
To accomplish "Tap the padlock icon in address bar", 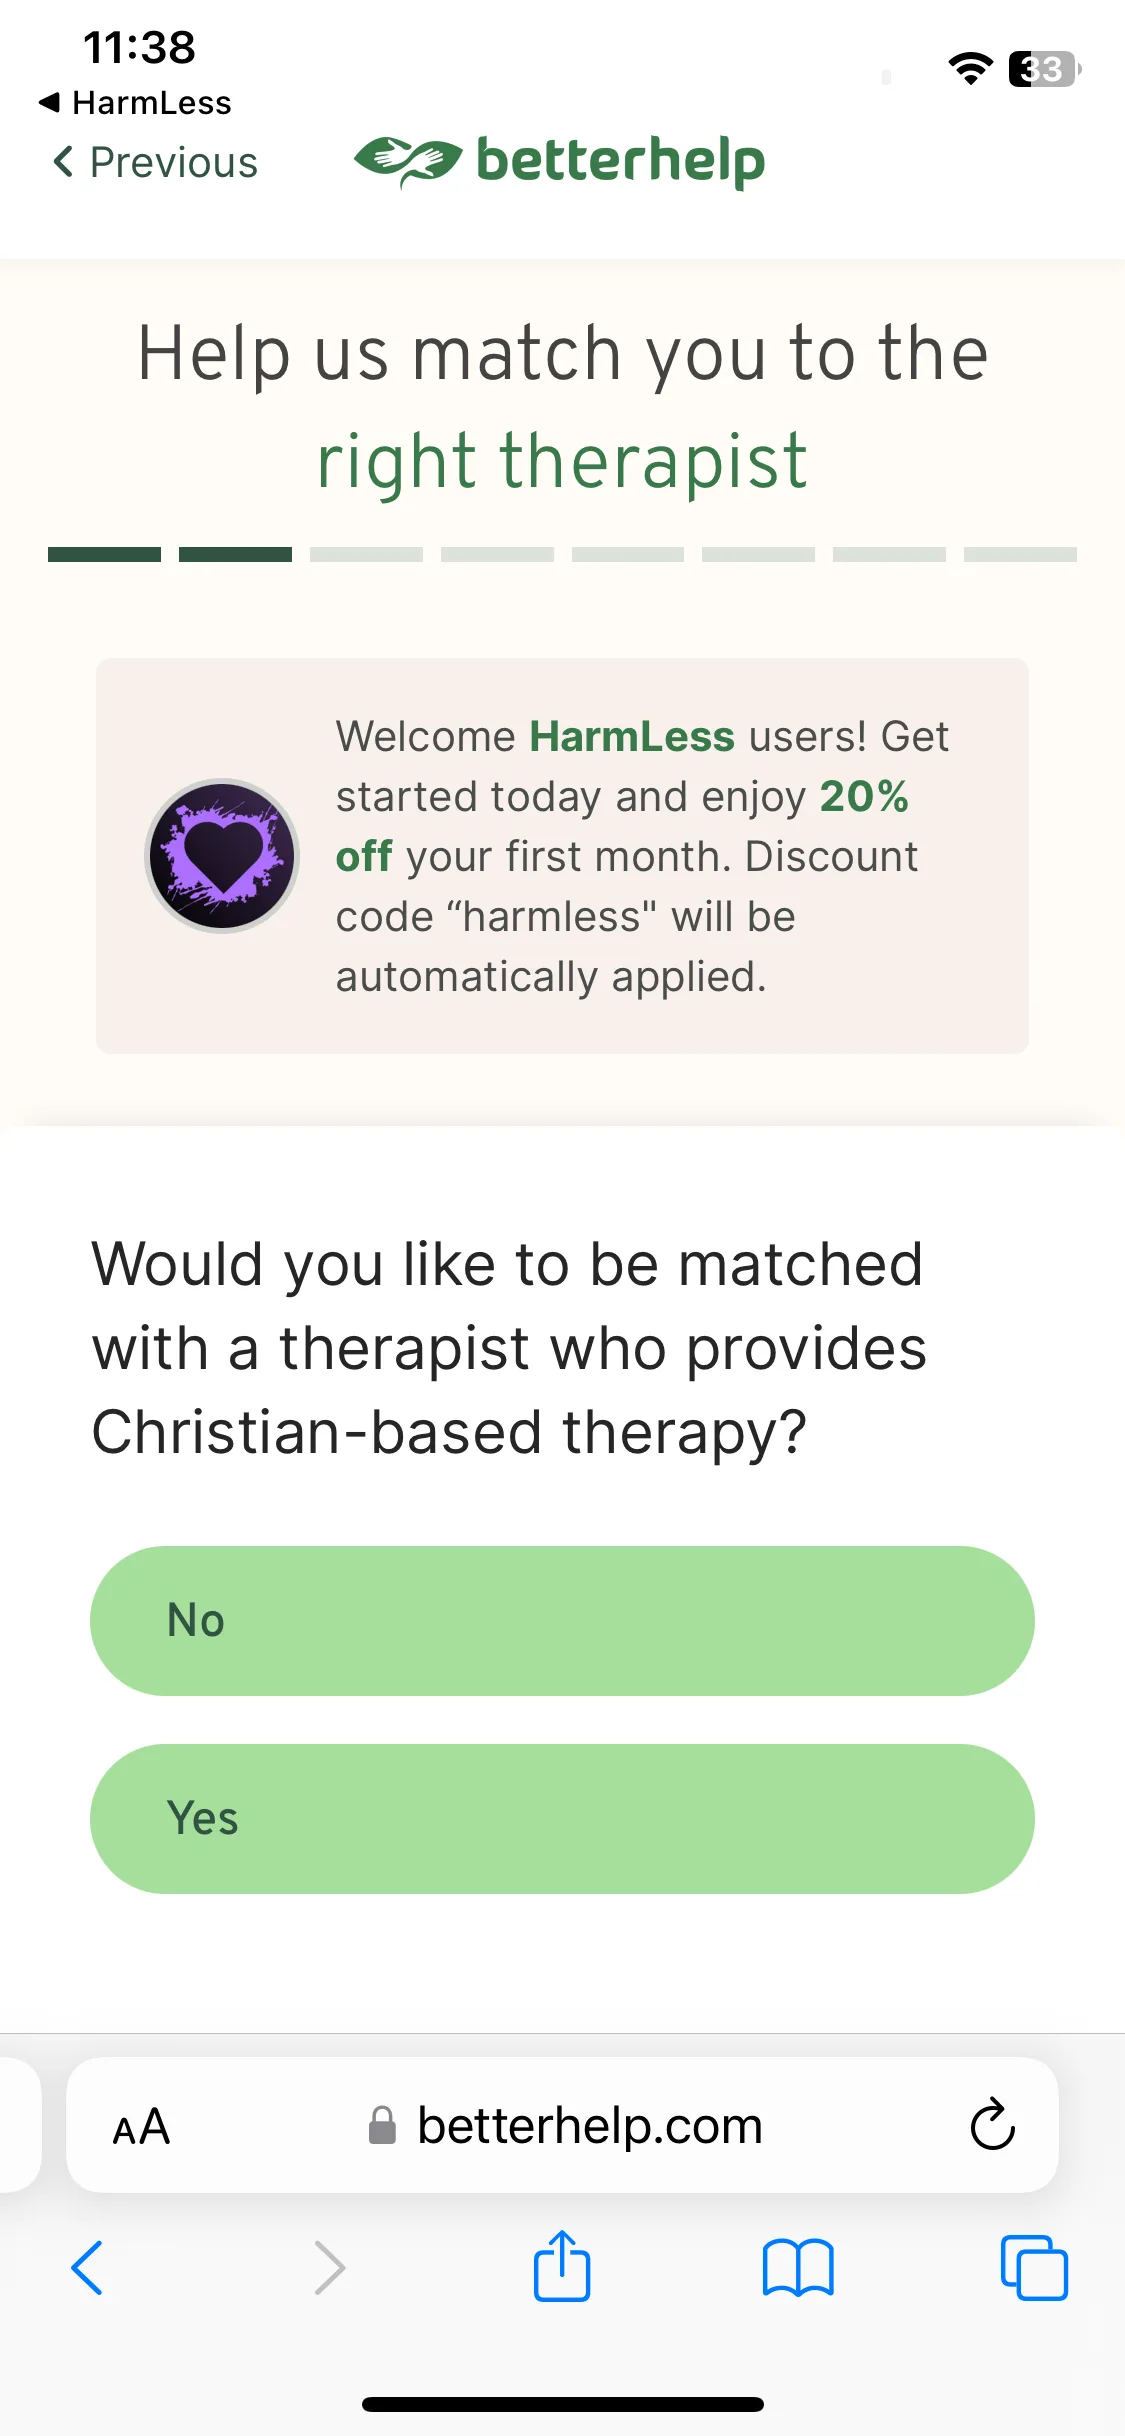I will [382, 2125].
